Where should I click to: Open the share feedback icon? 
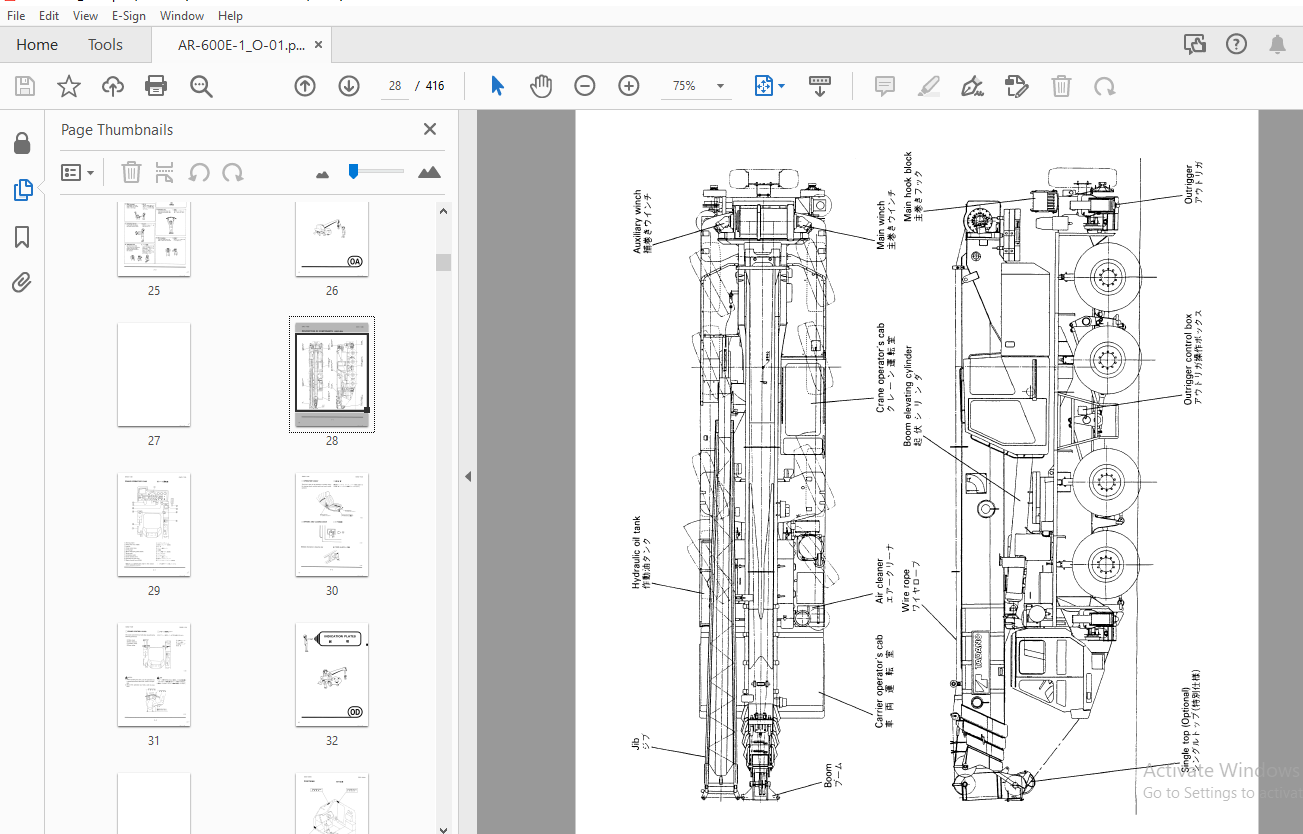point(1195,44)
